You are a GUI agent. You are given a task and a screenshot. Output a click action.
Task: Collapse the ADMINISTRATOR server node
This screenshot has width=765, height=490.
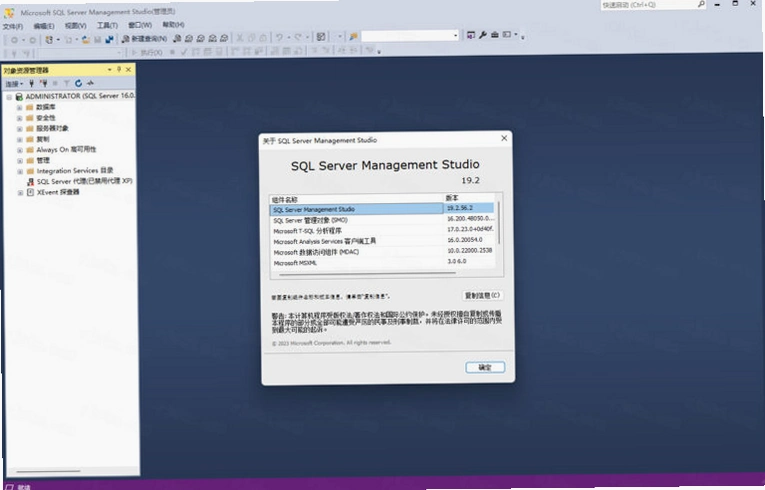click(9, 97)
